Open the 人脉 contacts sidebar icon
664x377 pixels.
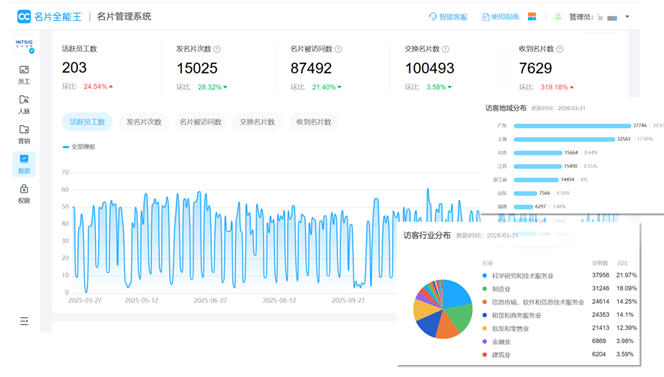[24, 104]
